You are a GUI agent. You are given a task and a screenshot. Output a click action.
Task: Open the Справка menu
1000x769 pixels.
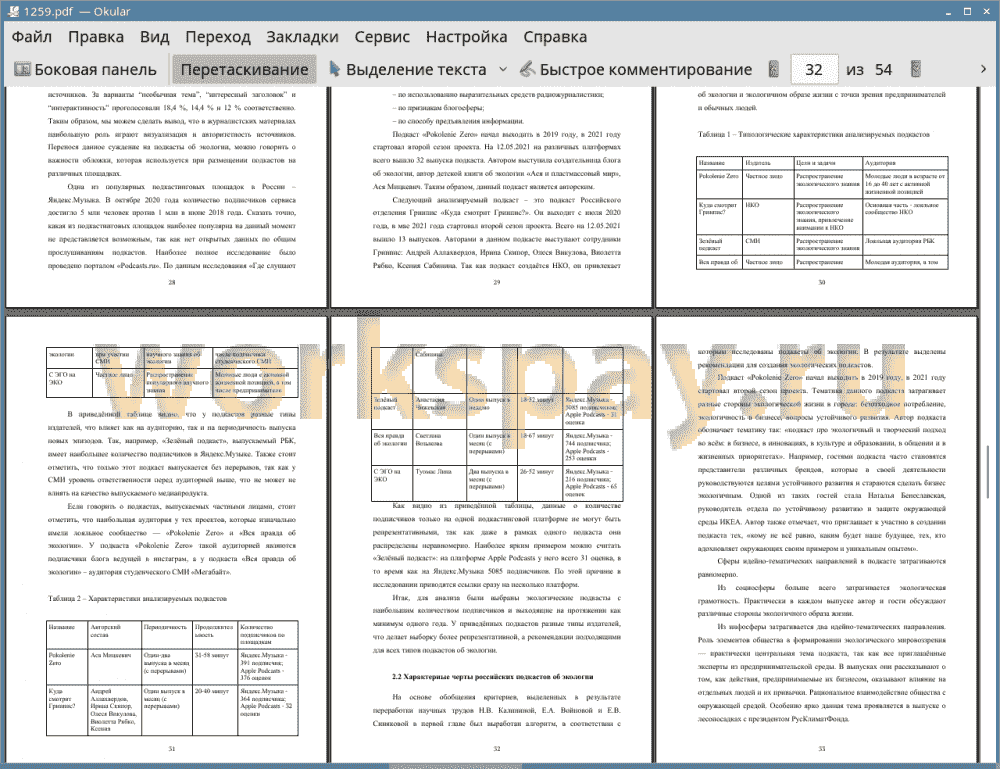pyautogui.click(x=555, y=37)
